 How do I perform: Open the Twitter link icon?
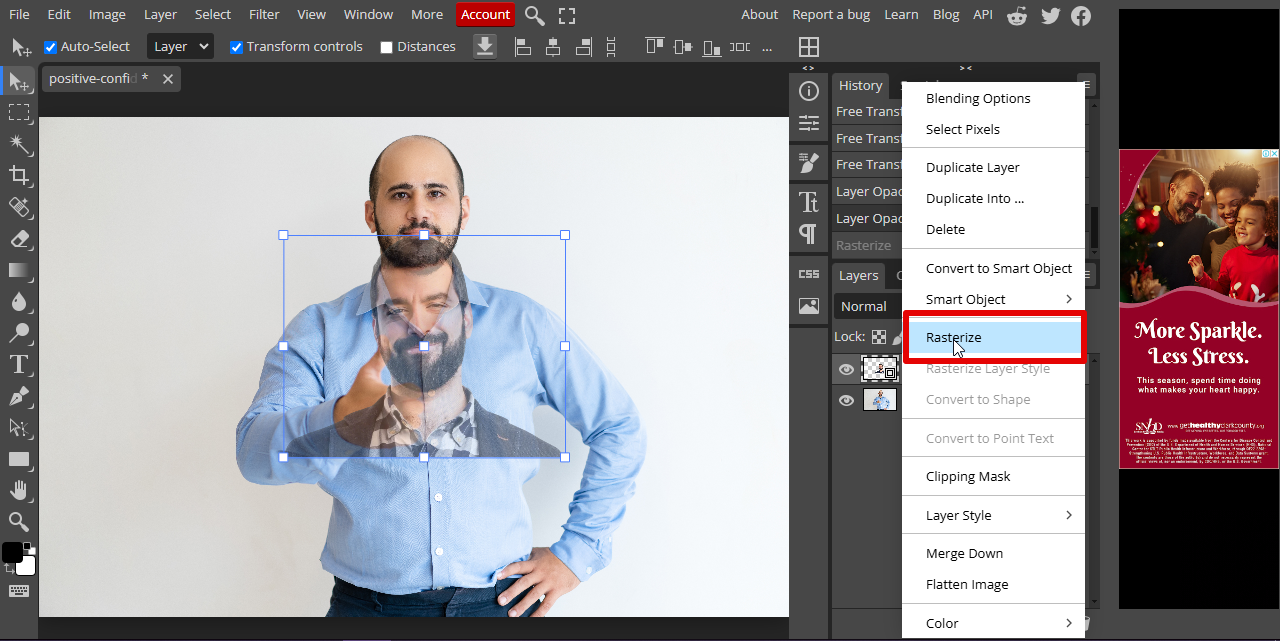1050,15
